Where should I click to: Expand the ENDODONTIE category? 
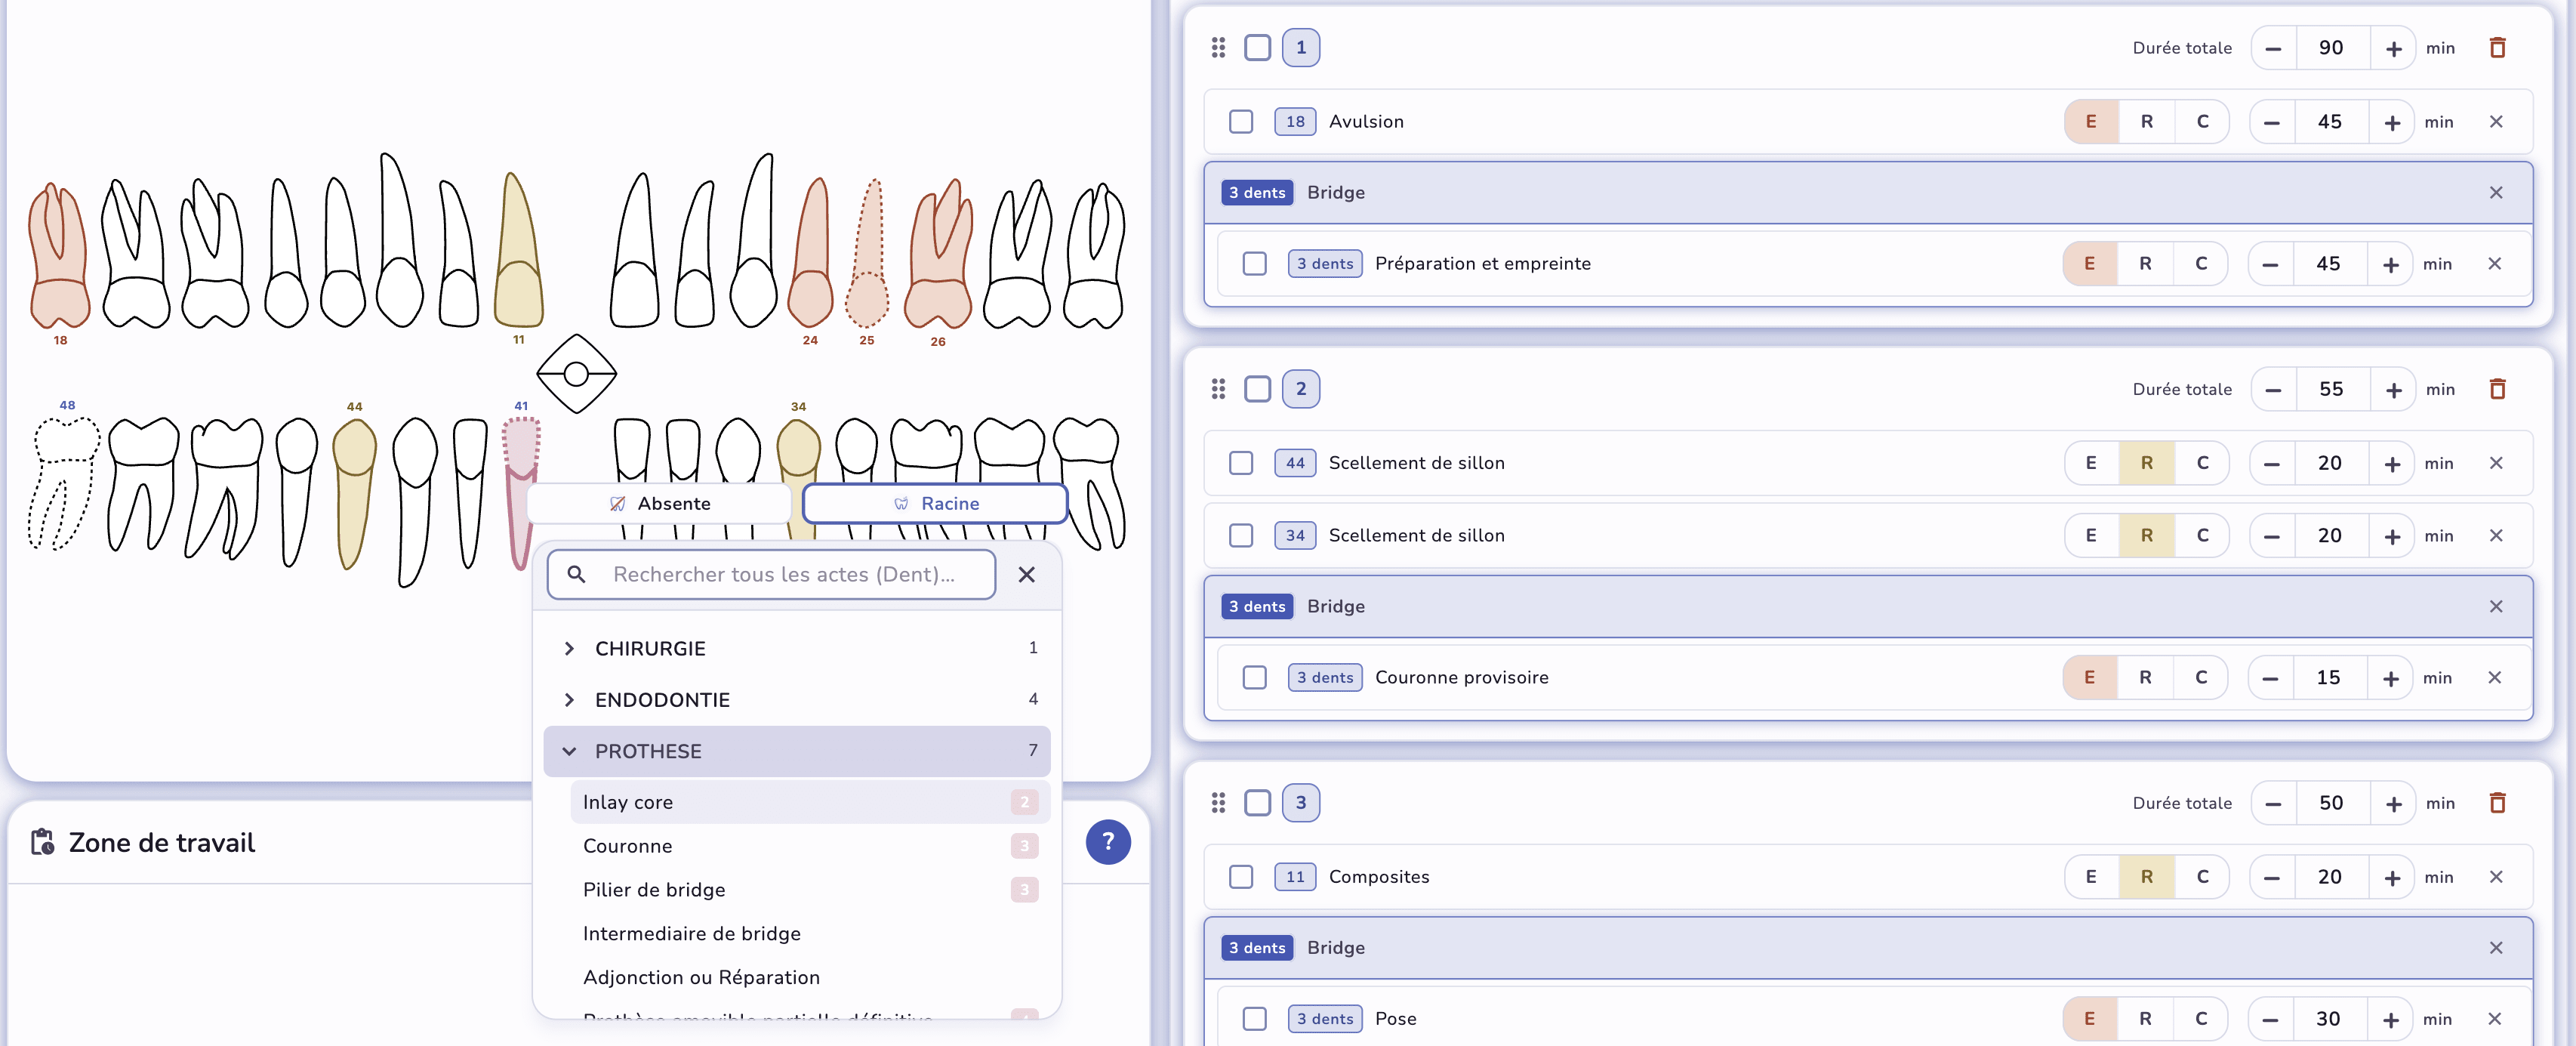click(x=662, y=700)
